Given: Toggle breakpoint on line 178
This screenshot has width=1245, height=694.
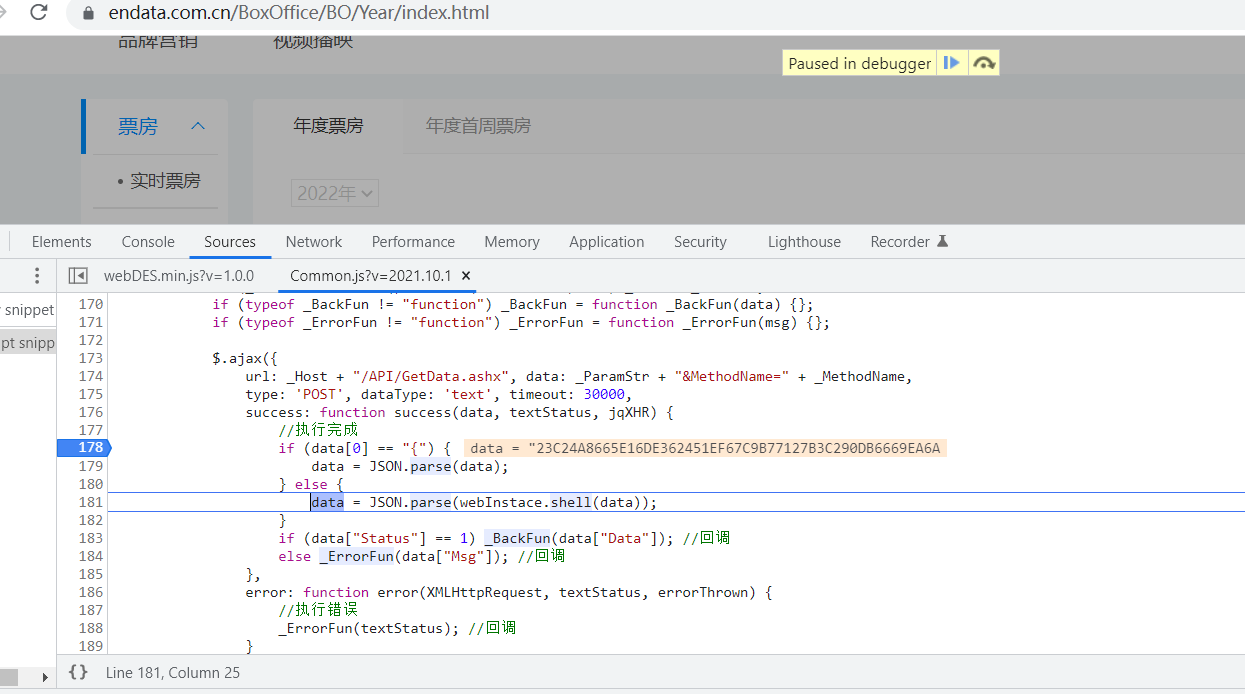Looking at the screenshot, I should (84, 448).
